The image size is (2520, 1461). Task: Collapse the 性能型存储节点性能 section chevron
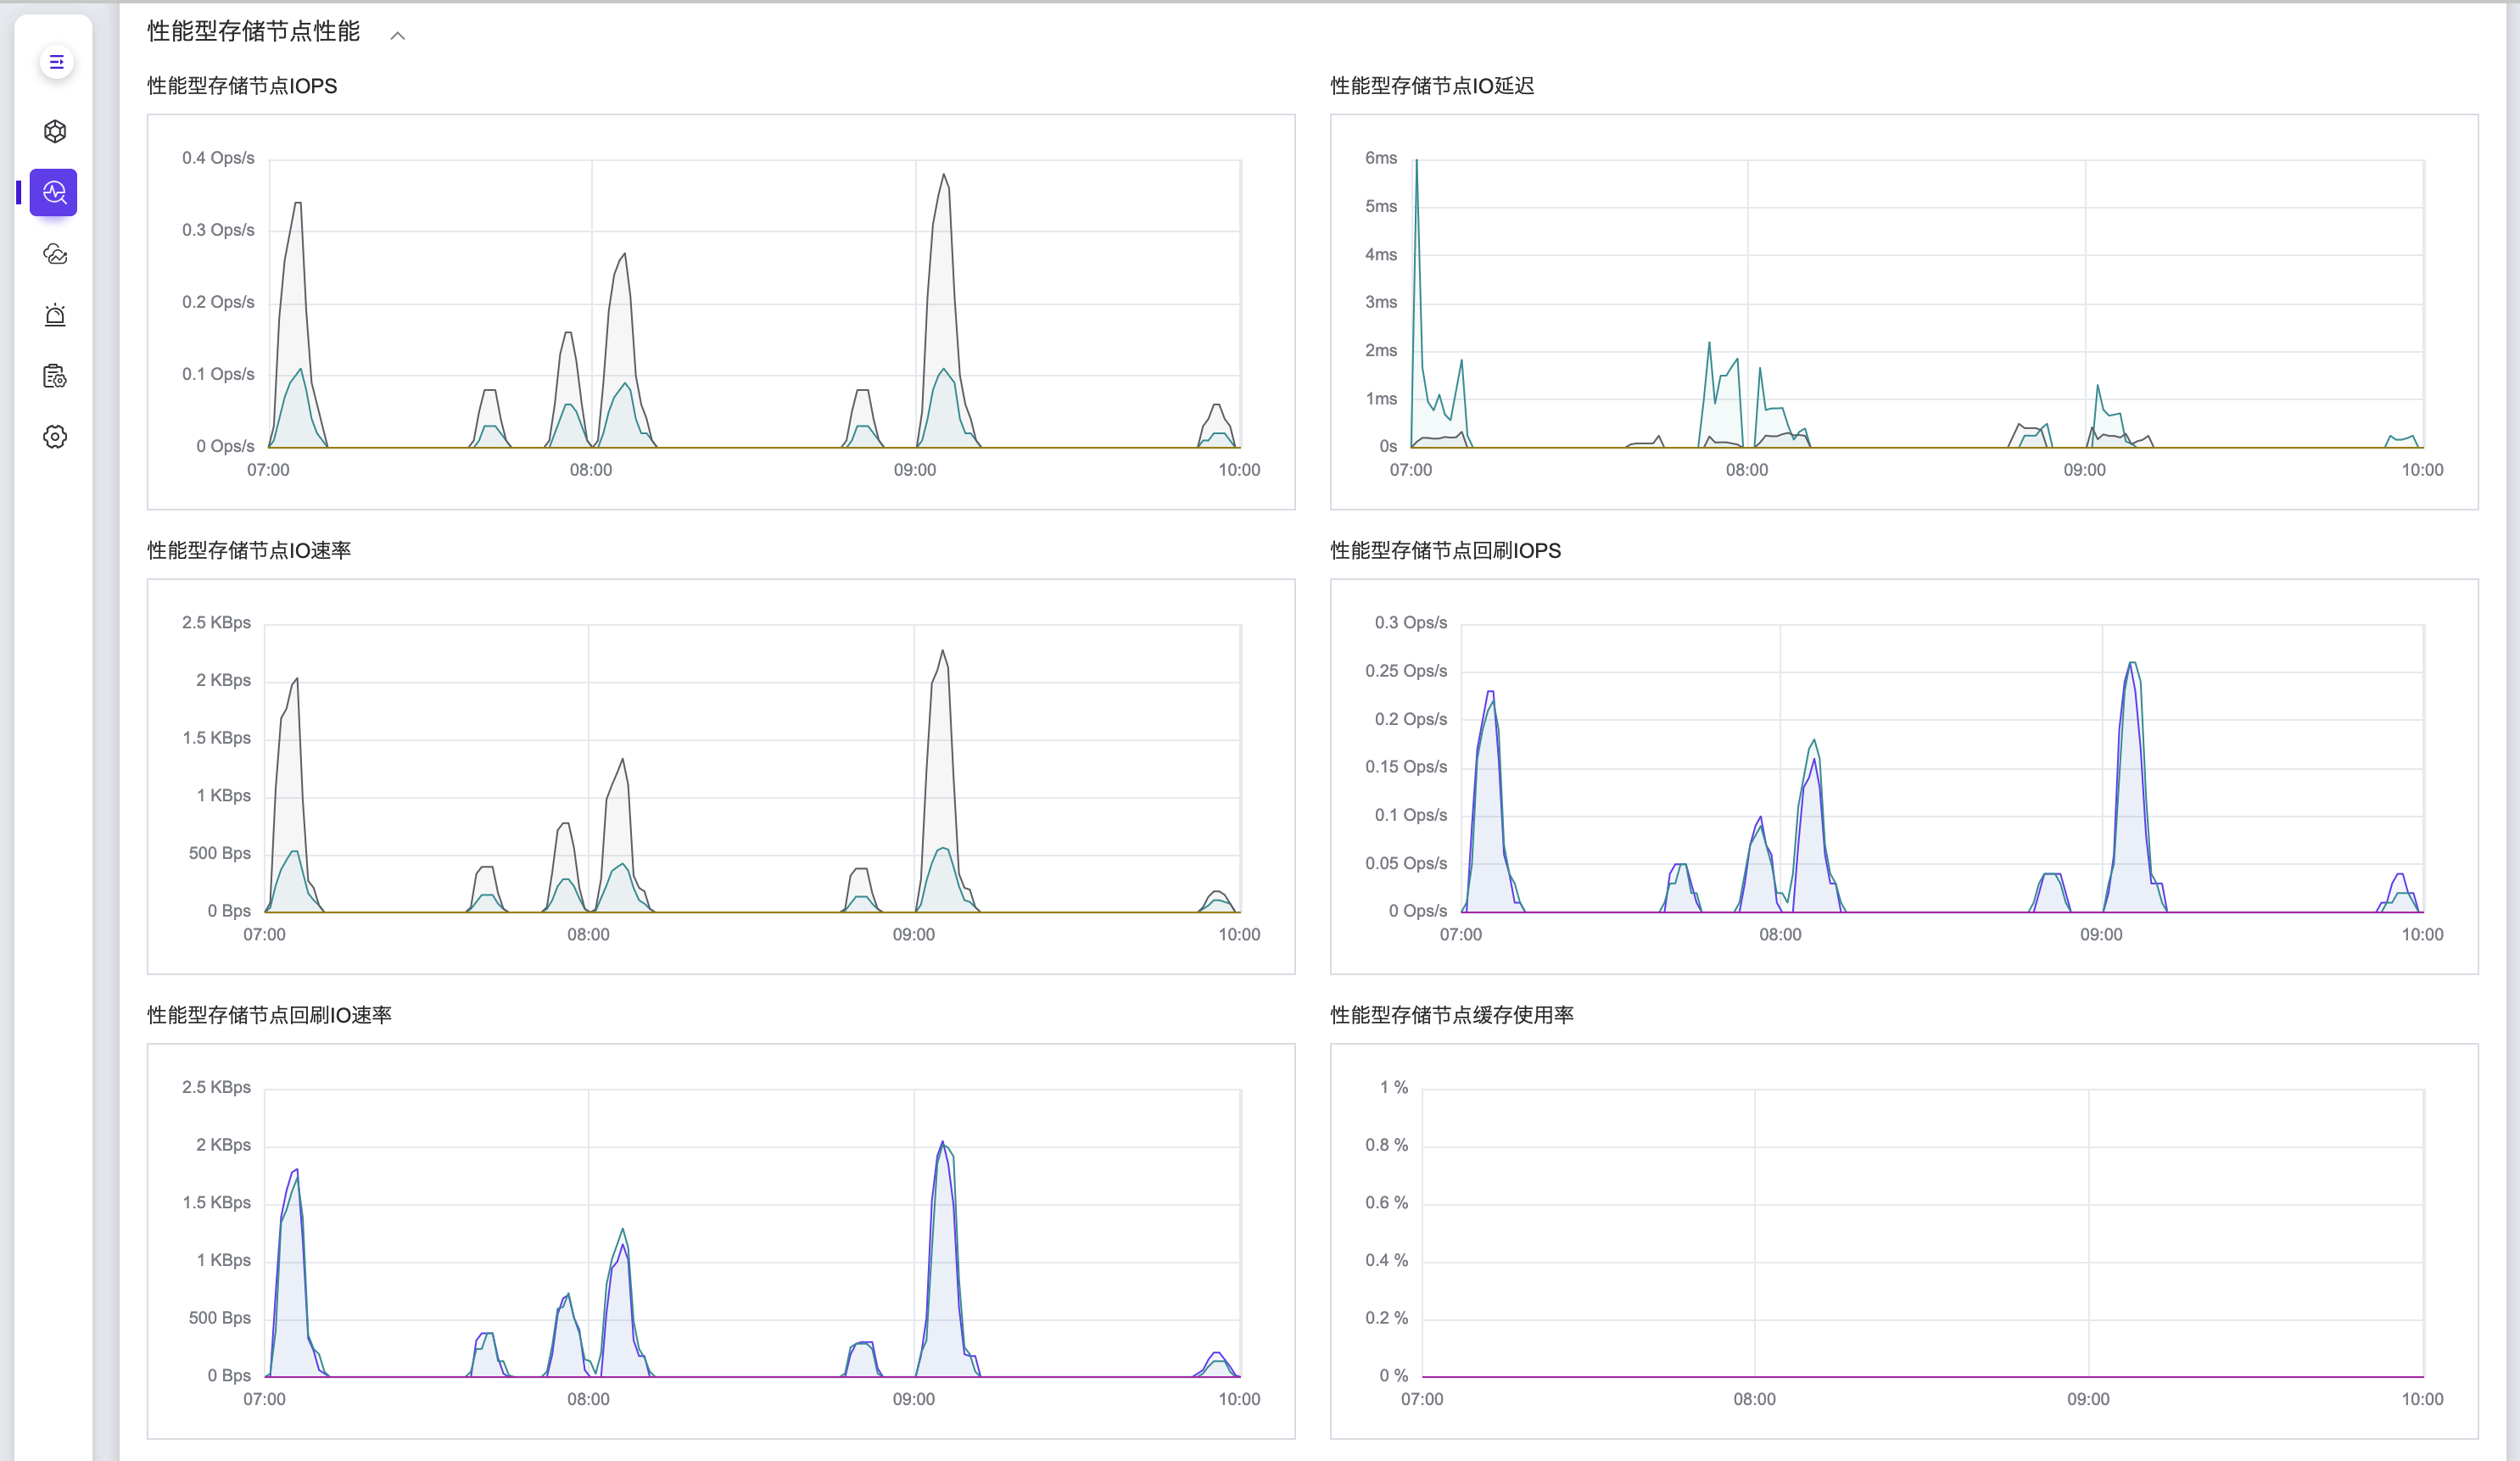(397, 35)
